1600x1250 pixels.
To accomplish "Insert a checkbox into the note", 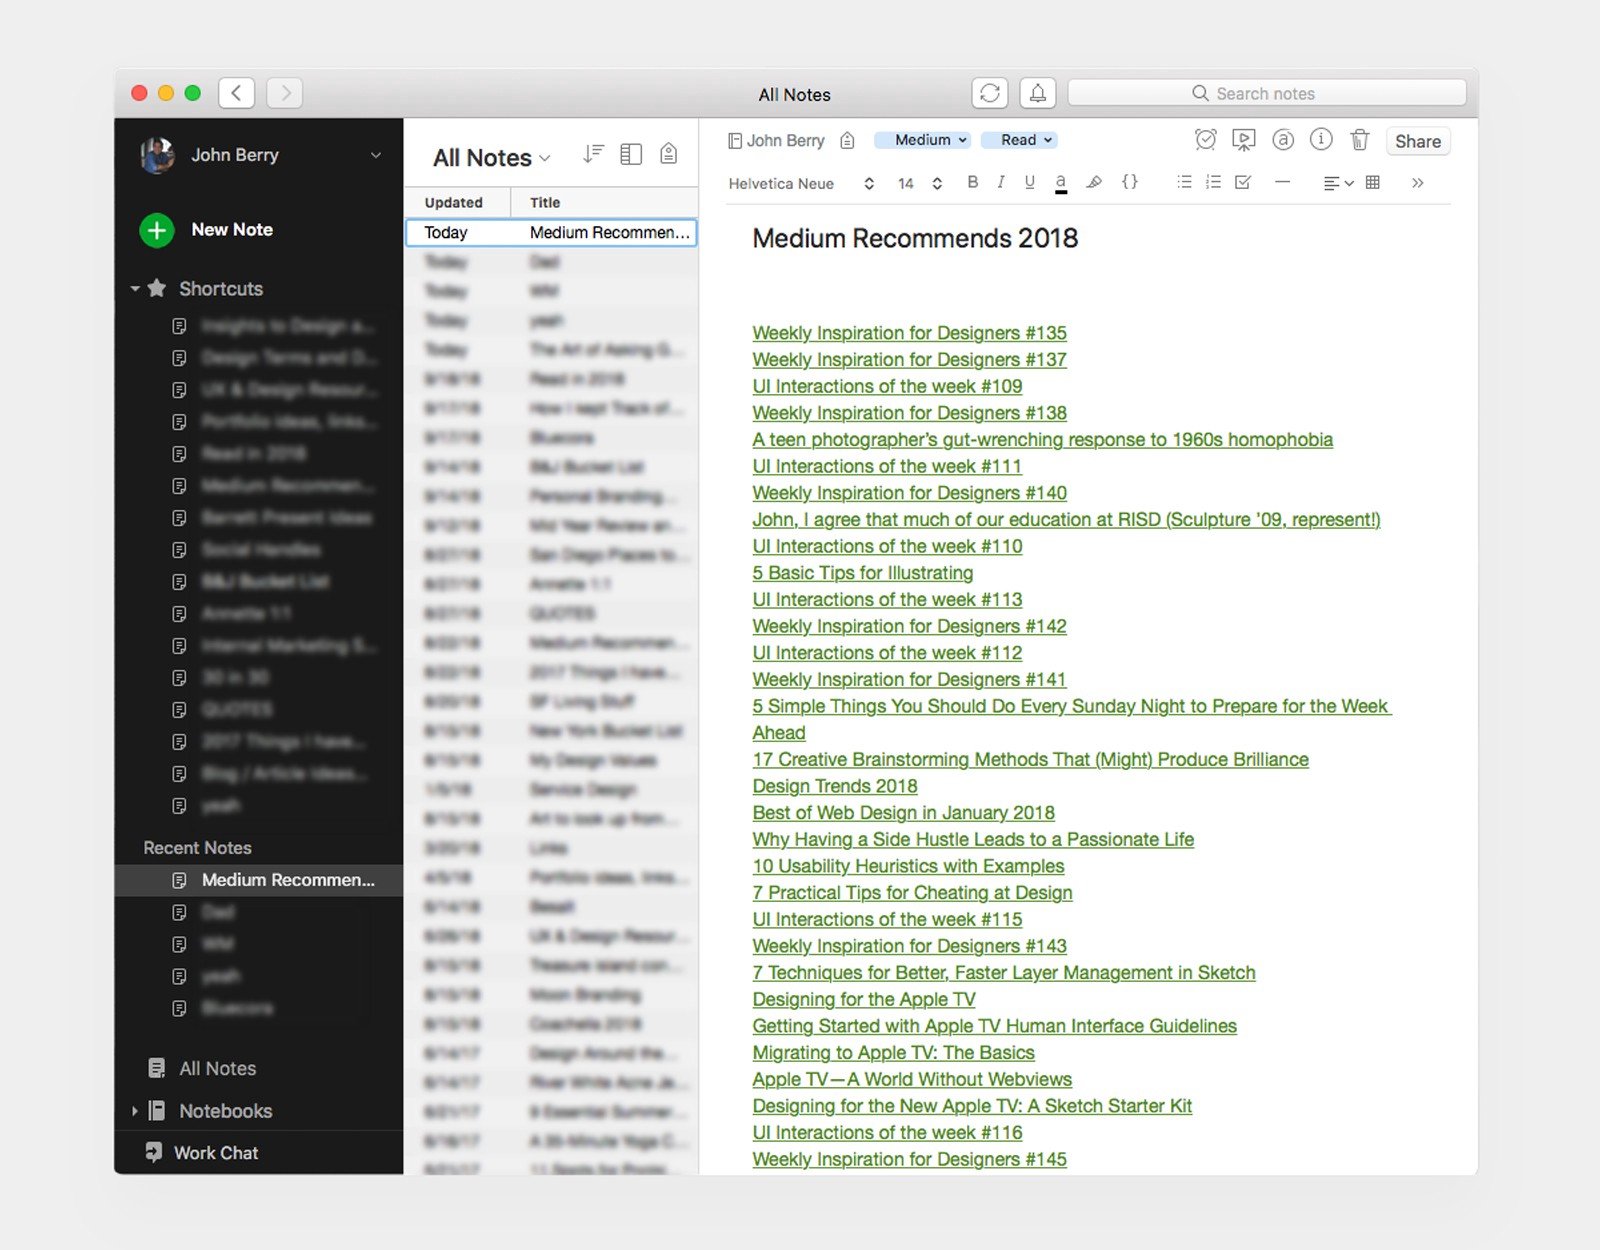I will [x=1243, y=183].
